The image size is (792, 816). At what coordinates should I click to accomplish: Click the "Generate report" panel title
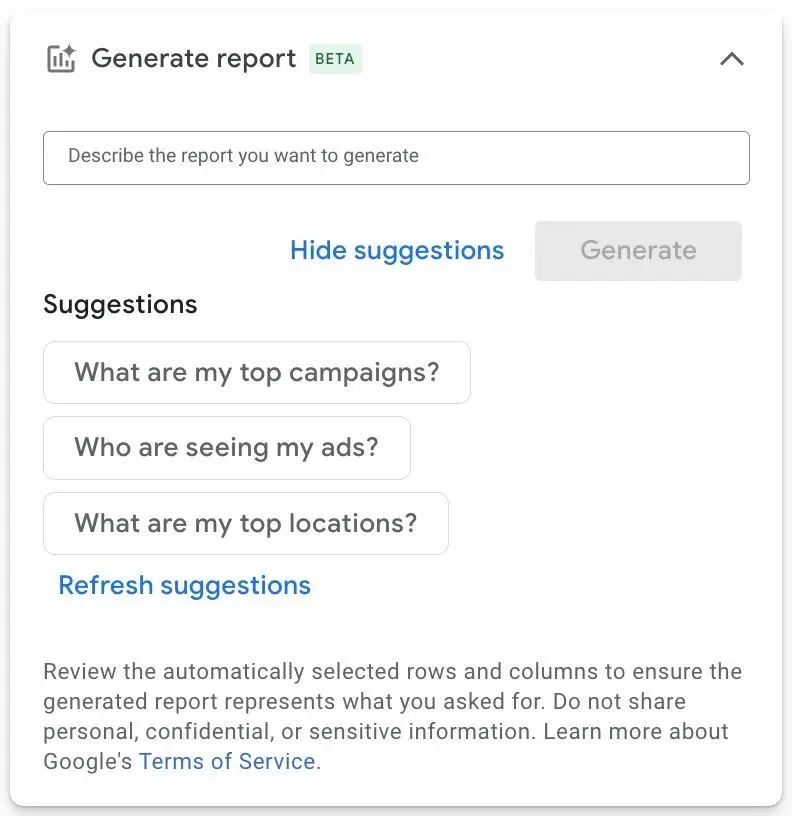(x=194, y=59)
